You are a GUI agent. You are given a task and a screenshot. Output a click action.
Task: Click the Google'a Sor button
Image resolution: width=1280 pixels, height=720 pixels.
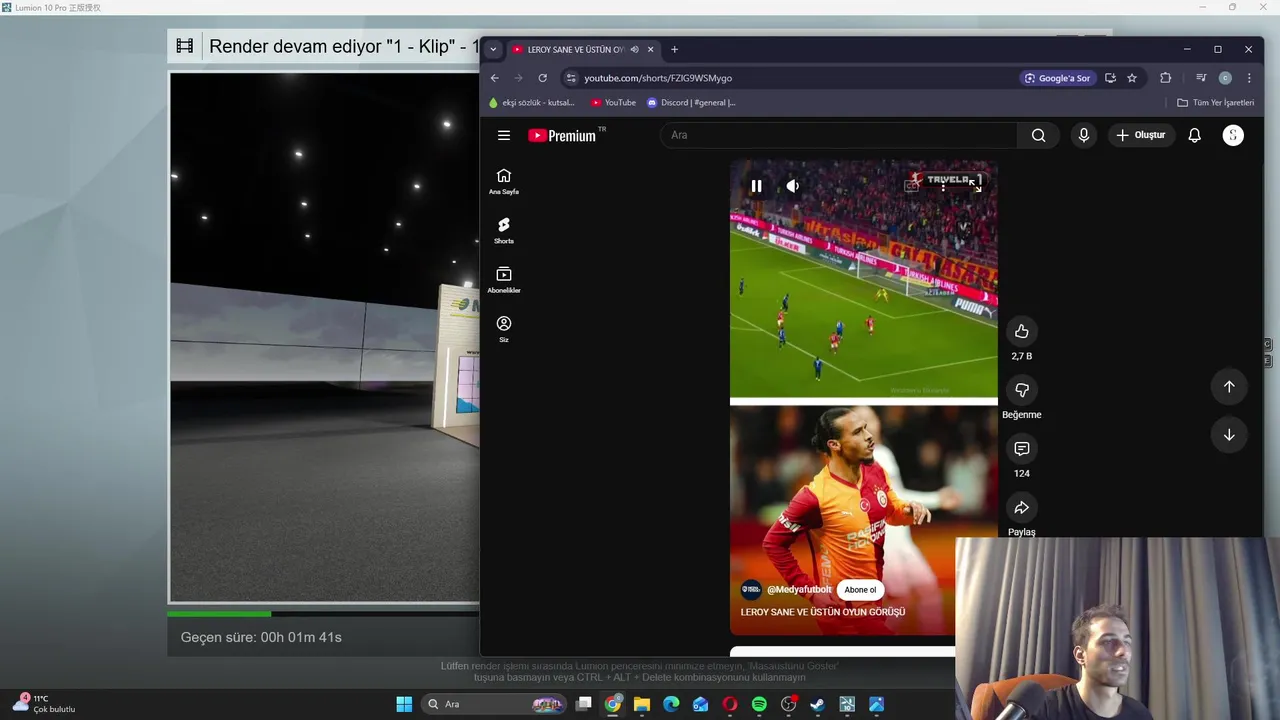tap(1057, 78)
